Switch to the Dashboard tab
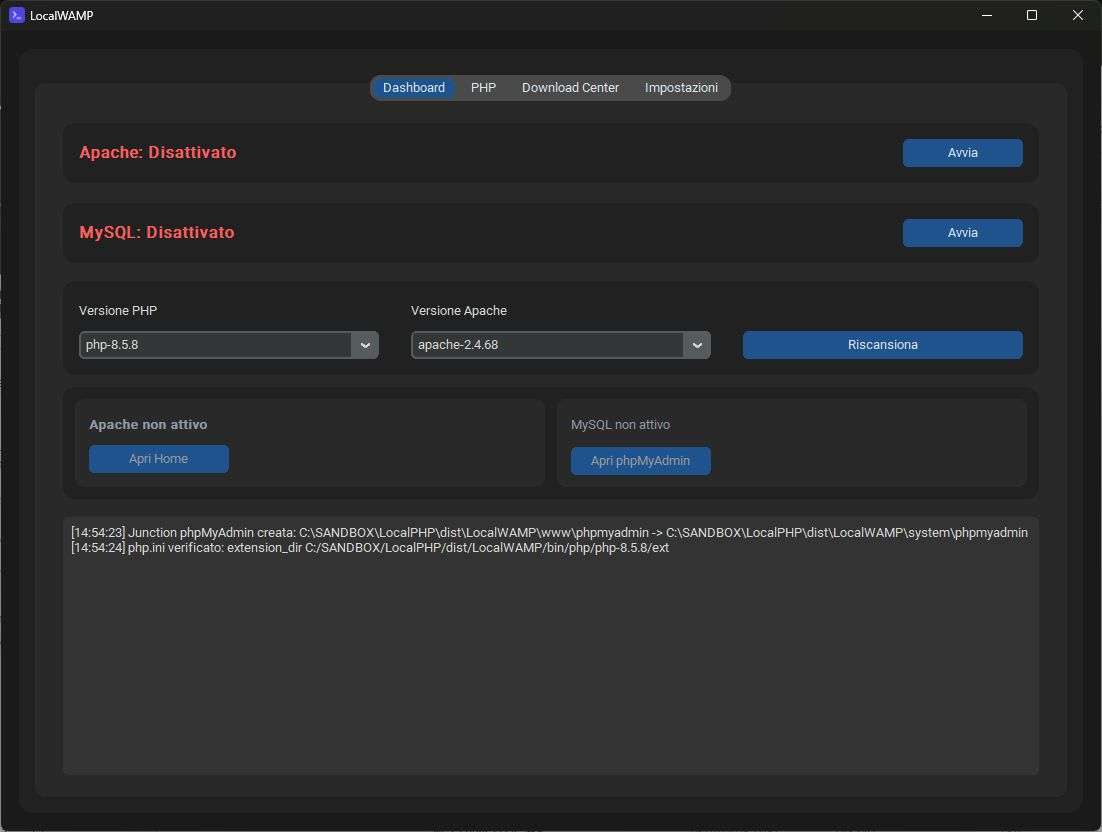The width and height of the screenshot is (1102, 832). [413, 88]
